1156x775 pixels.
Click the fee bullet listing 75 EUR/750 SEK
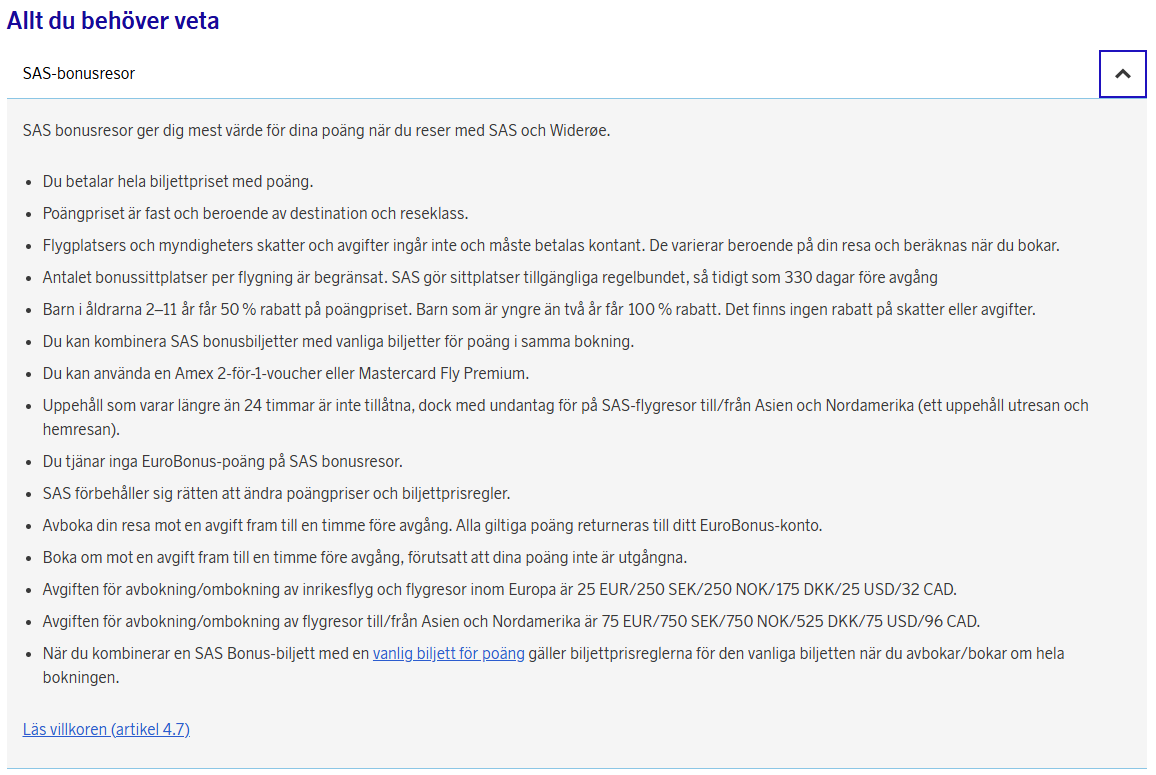510,622
